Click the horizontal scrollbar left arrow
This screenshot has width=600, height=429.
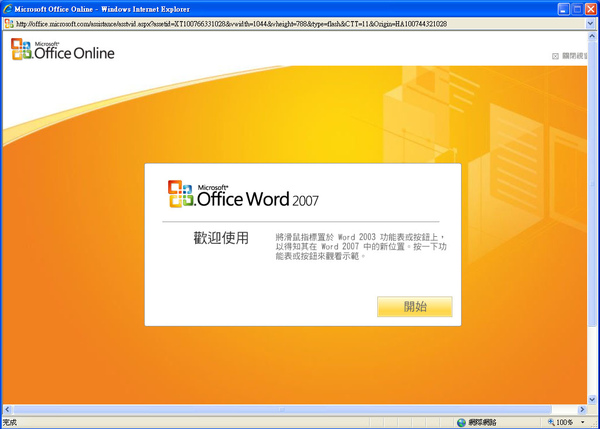pyautogui.click(x=7, y=409)
